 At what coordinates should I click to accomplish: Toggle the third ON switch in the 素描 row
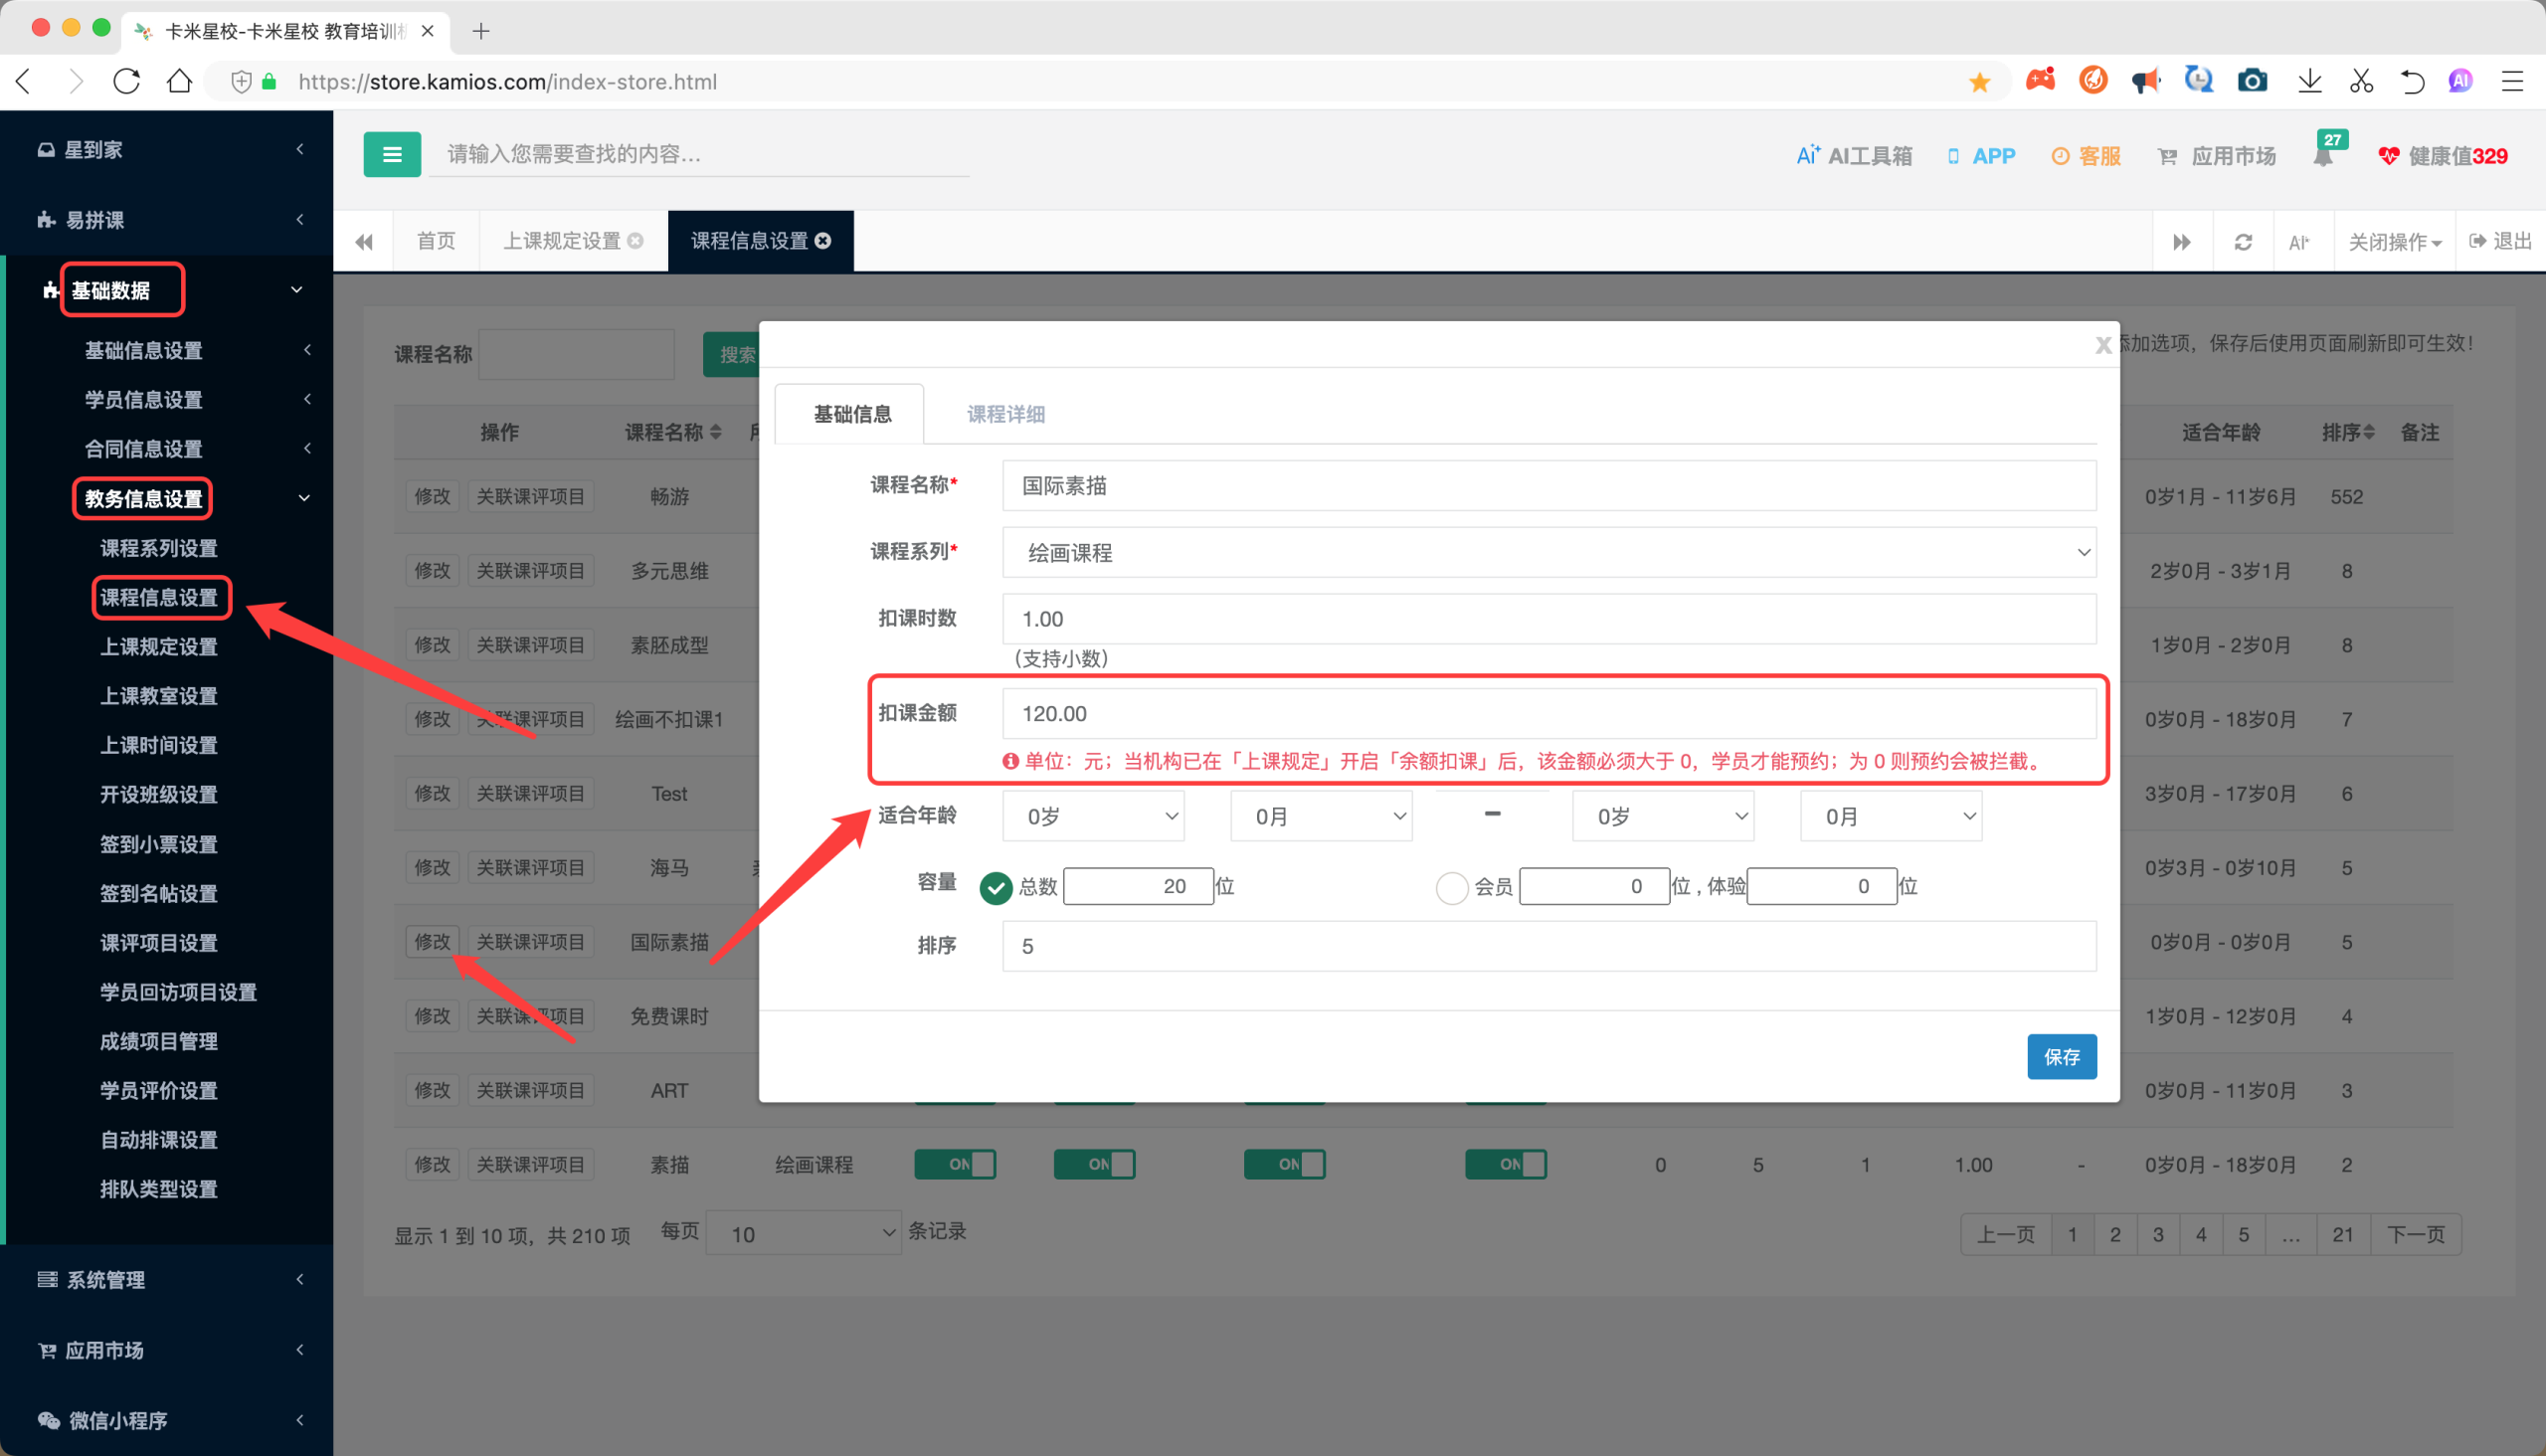1284,1164
